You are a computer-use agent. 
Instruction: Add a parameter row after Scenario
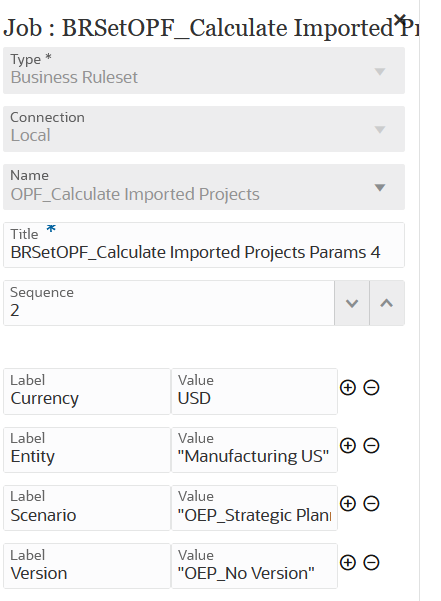coord(348,503)
